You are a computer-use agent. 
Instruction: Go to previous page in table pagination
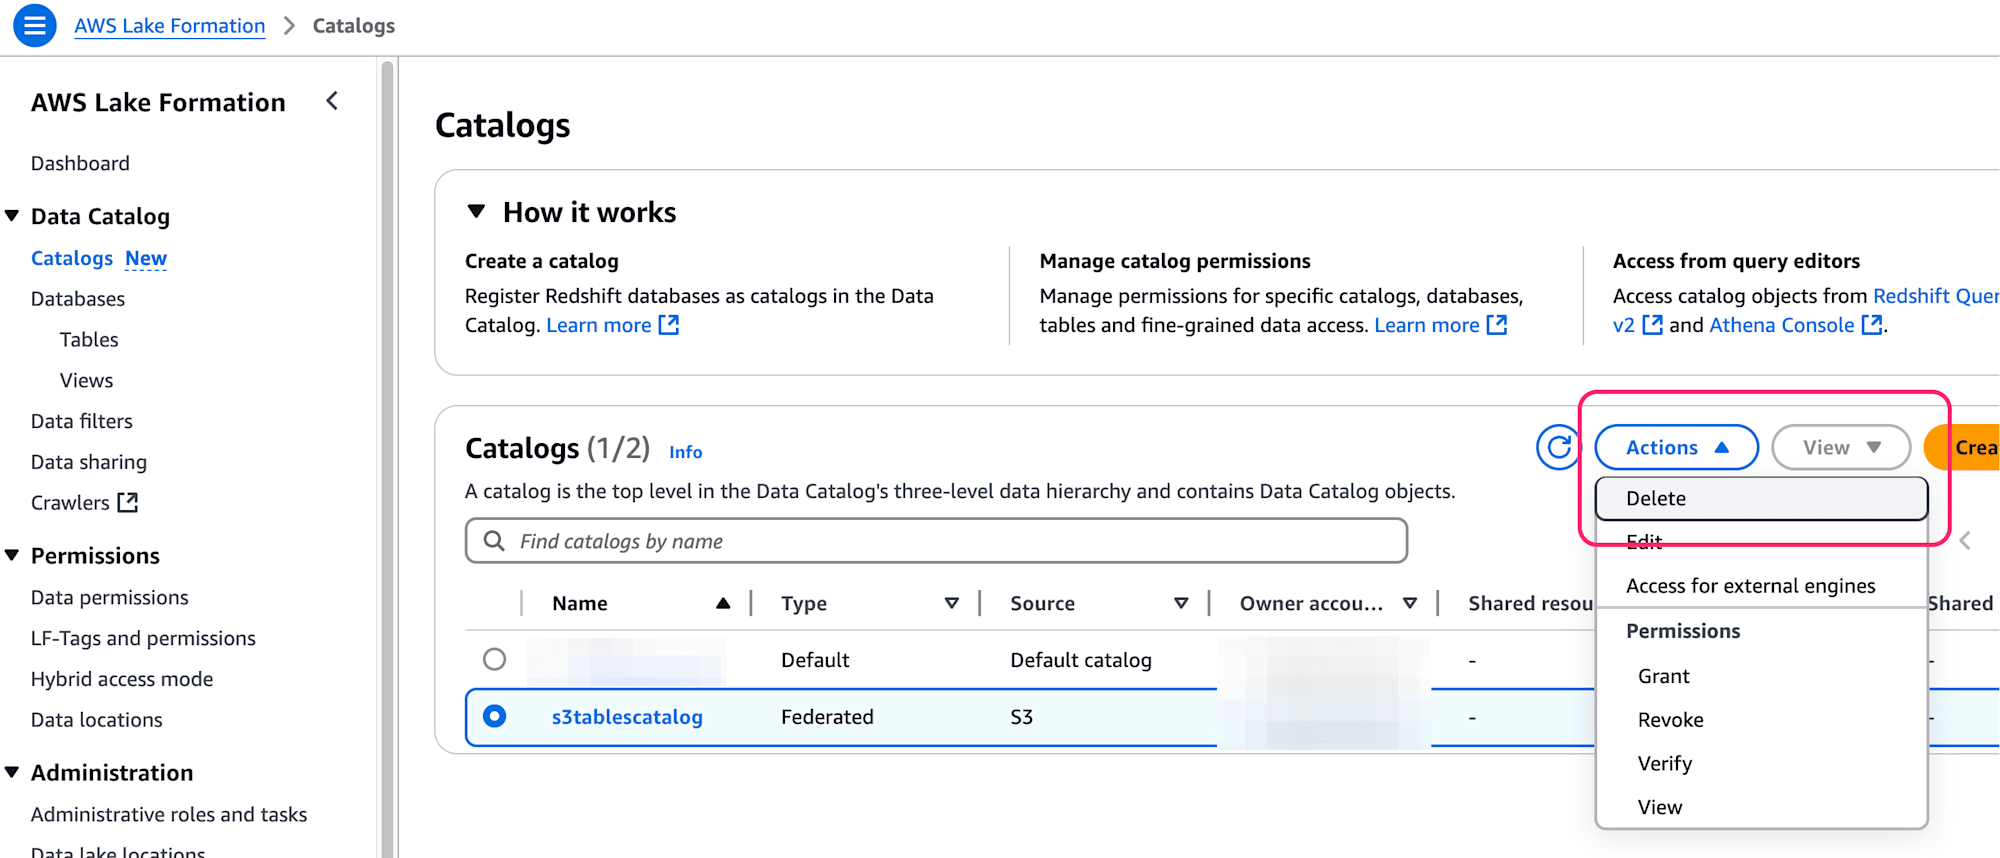1965,541
